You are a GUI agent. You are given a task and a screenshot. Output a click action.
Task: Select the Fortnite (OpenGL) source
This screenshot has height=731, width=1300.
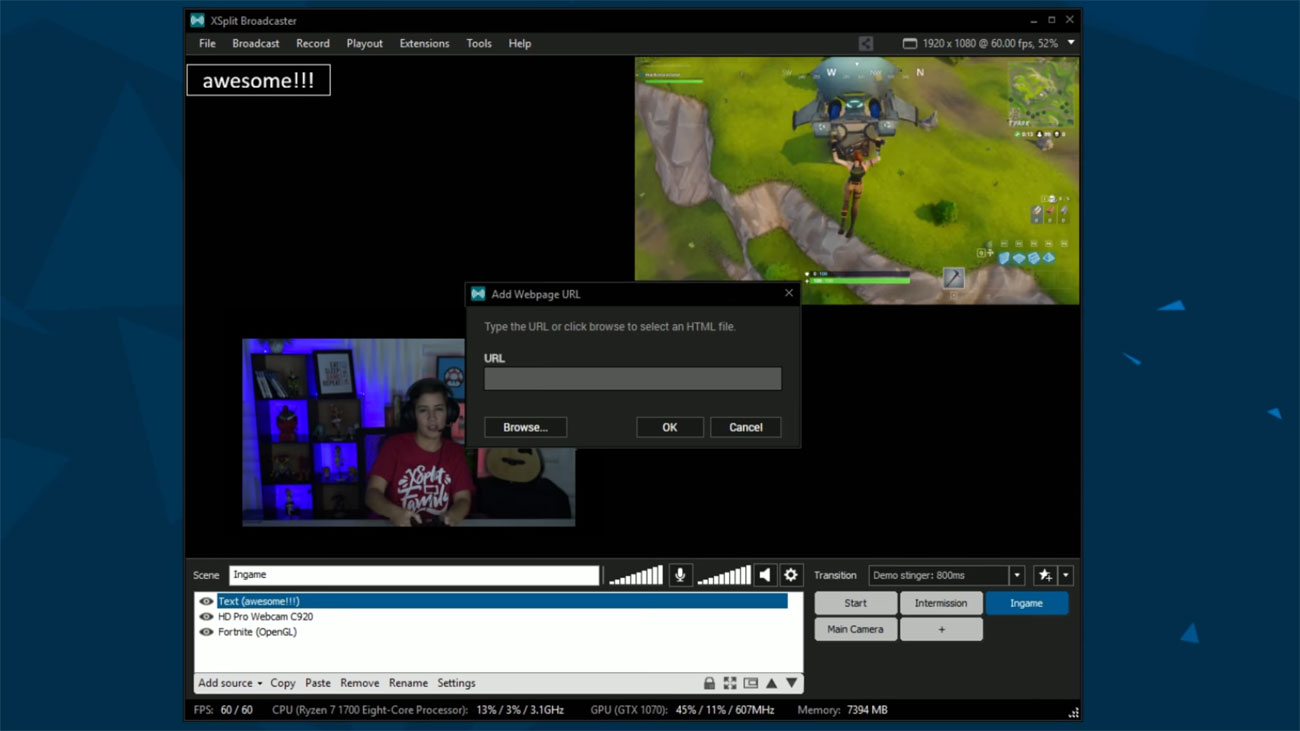257,632
